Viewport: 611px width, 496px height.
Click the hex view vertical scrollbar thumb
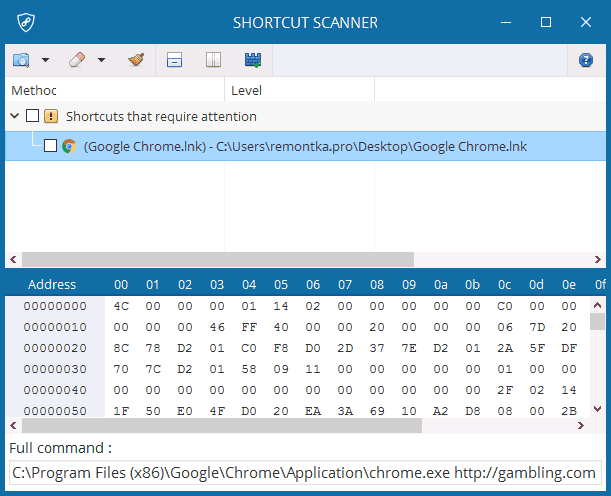[597, 322]
